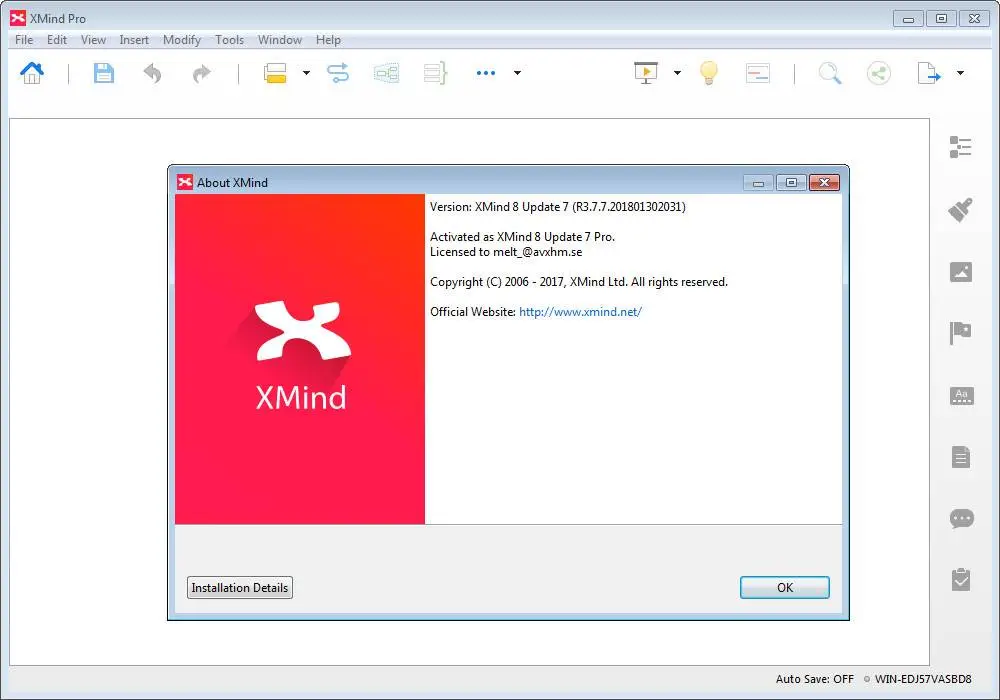1000x700 pixels.
Task: Open the Styles brush panel
Action: click(960, 209)
